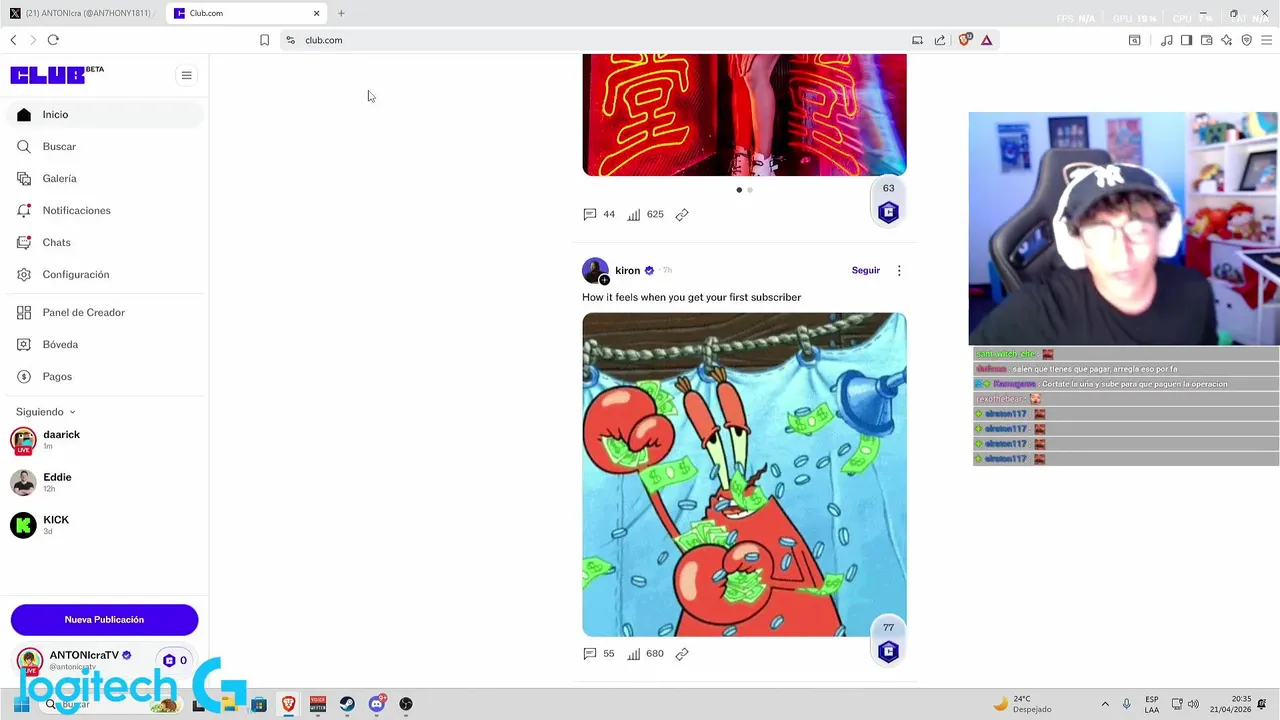Screen dimensions: 1280x720
Task: Open the Mr. Krabs money image
Action: click(744, 475)
